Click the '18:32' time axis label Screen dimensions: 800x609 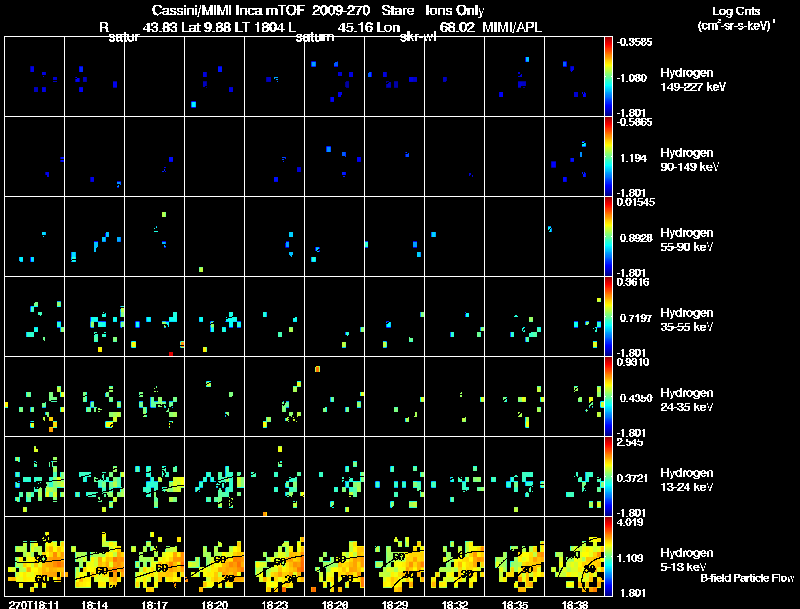(x=455, y=604)
